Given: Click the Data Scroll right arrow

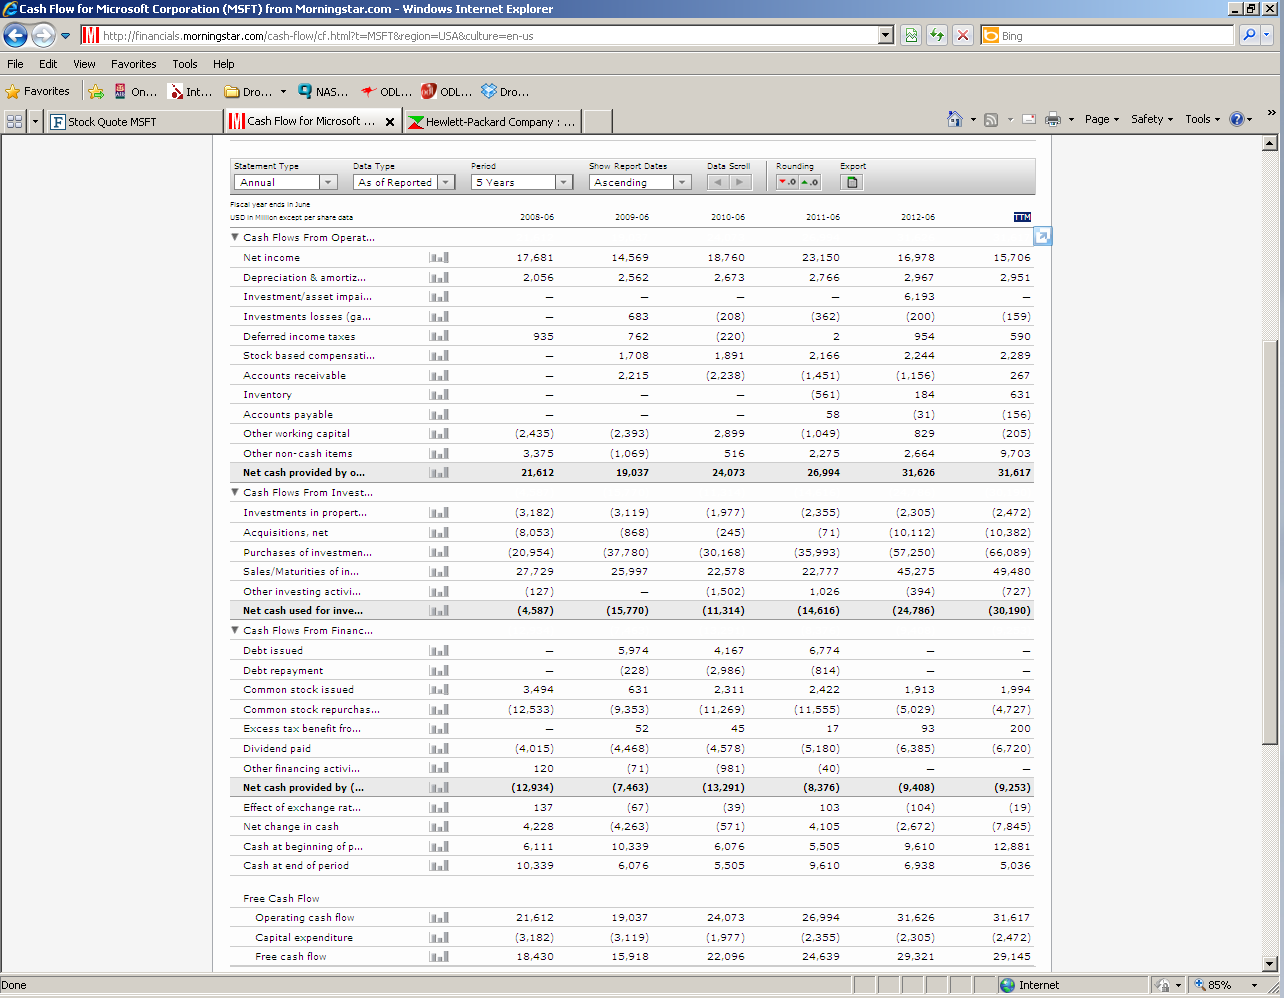Looking at the screenshot, I should [x=740, y=182].
